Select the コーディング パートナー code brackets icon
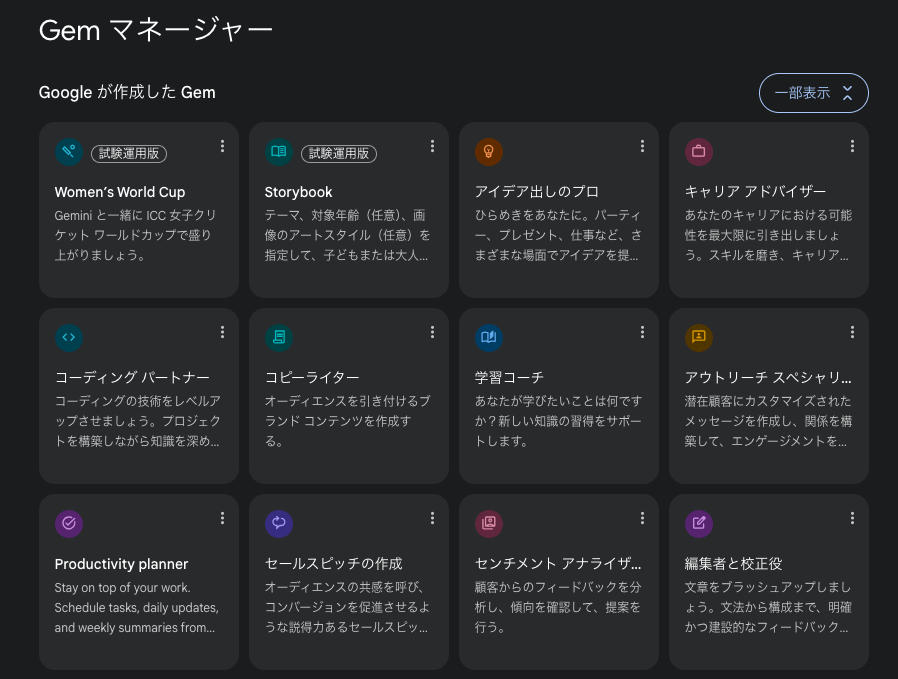The height and width of the screenshot is (679, 898). [x=69, y=337]
